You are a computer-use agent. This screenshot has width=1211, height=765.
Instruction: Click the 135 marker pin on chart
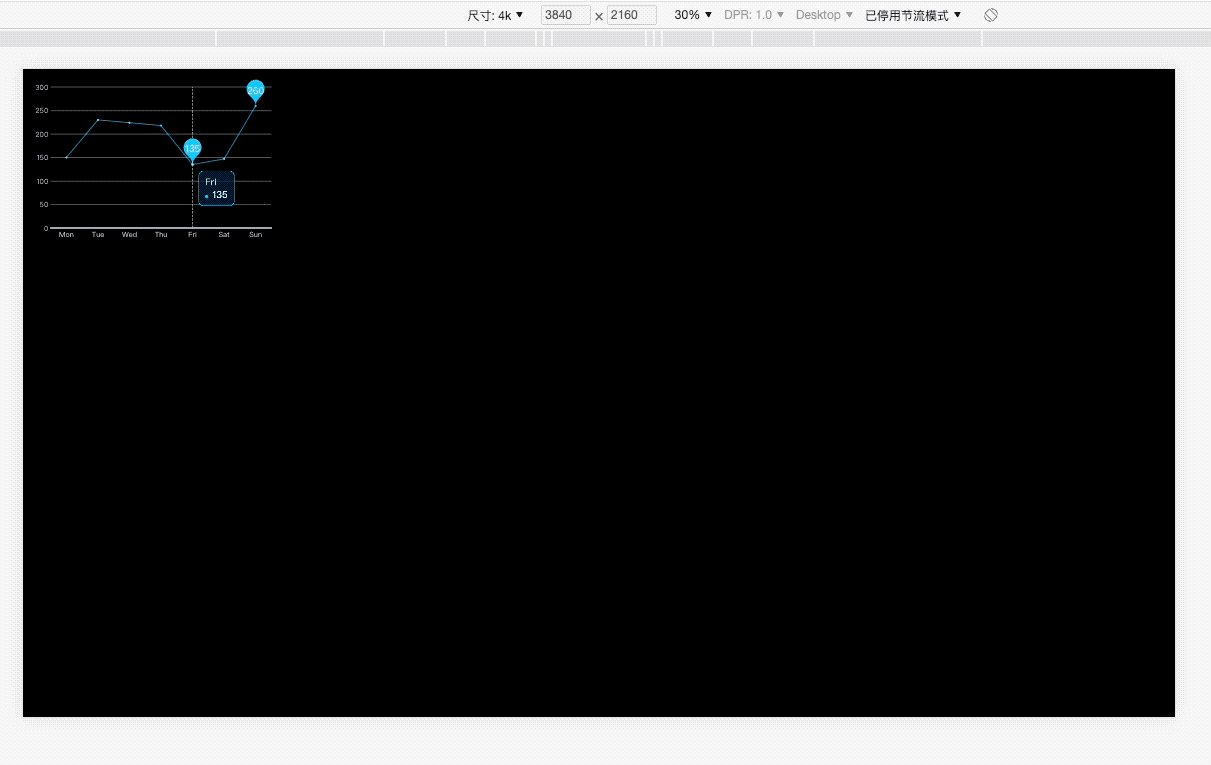coord(192,148)
